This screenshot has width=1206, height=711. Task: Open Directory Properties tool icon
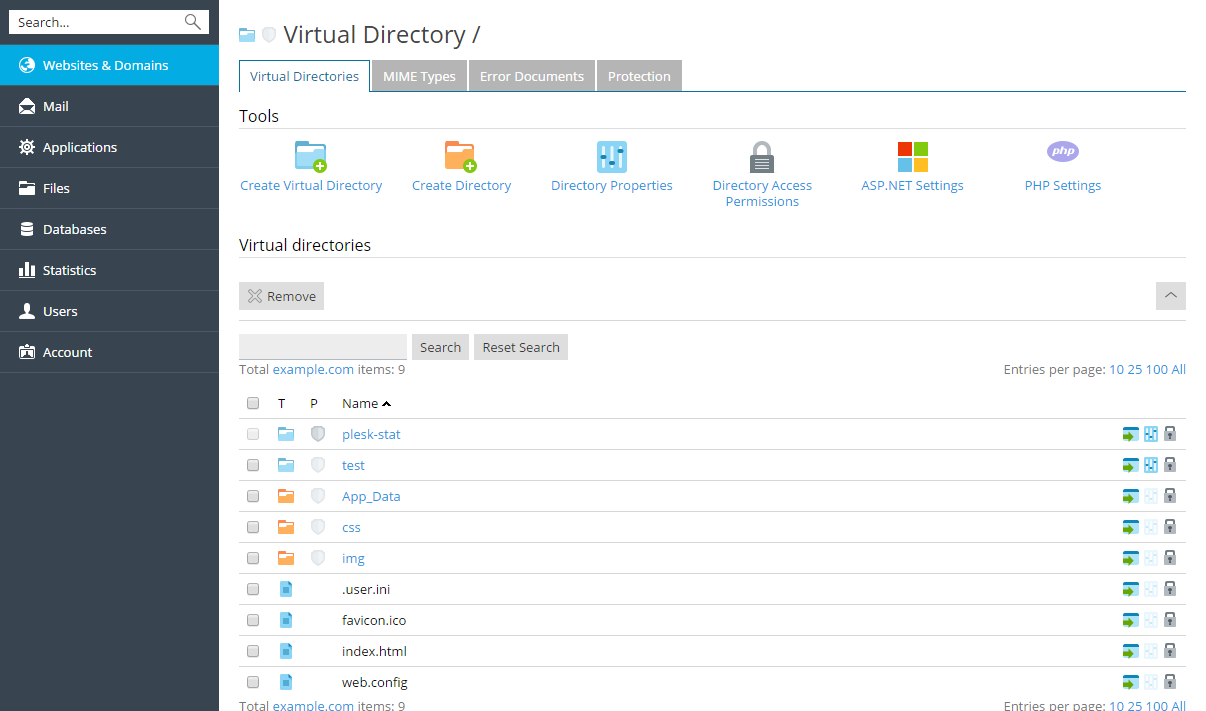611,157
